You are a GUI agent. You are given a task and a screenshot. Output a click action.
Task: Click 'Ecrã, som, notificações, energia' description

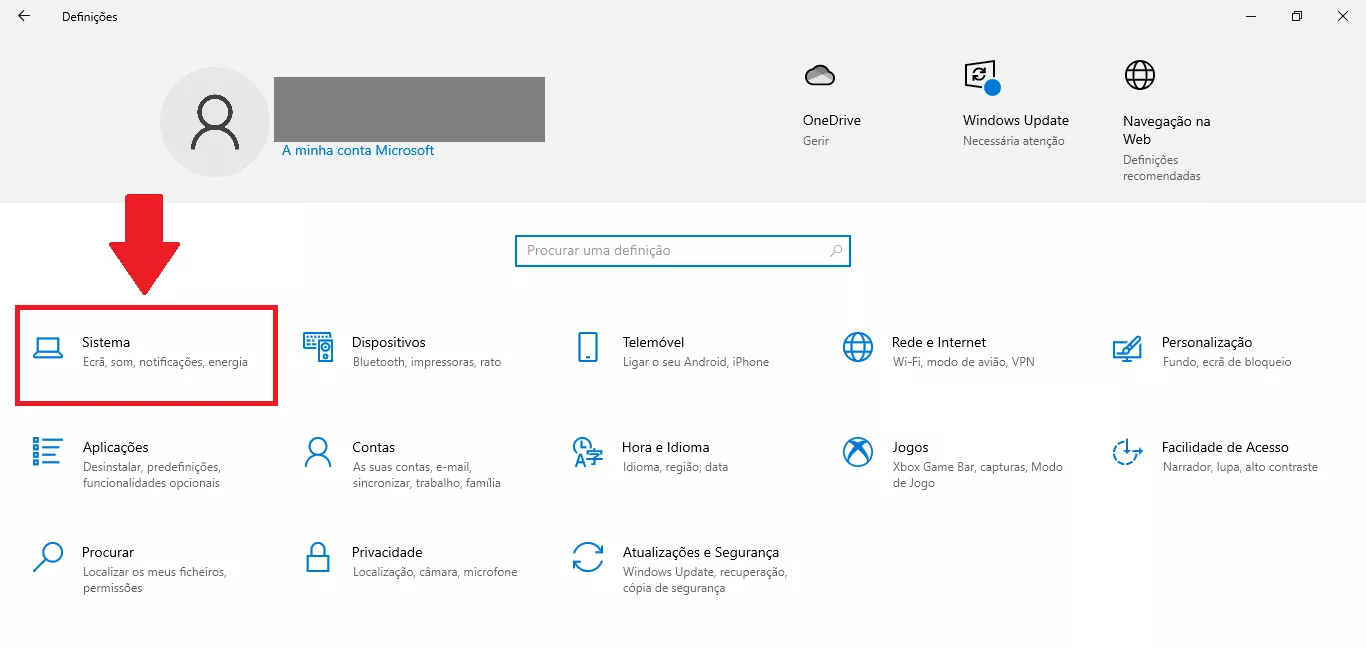pyautogui.click(x=165, y=362)
